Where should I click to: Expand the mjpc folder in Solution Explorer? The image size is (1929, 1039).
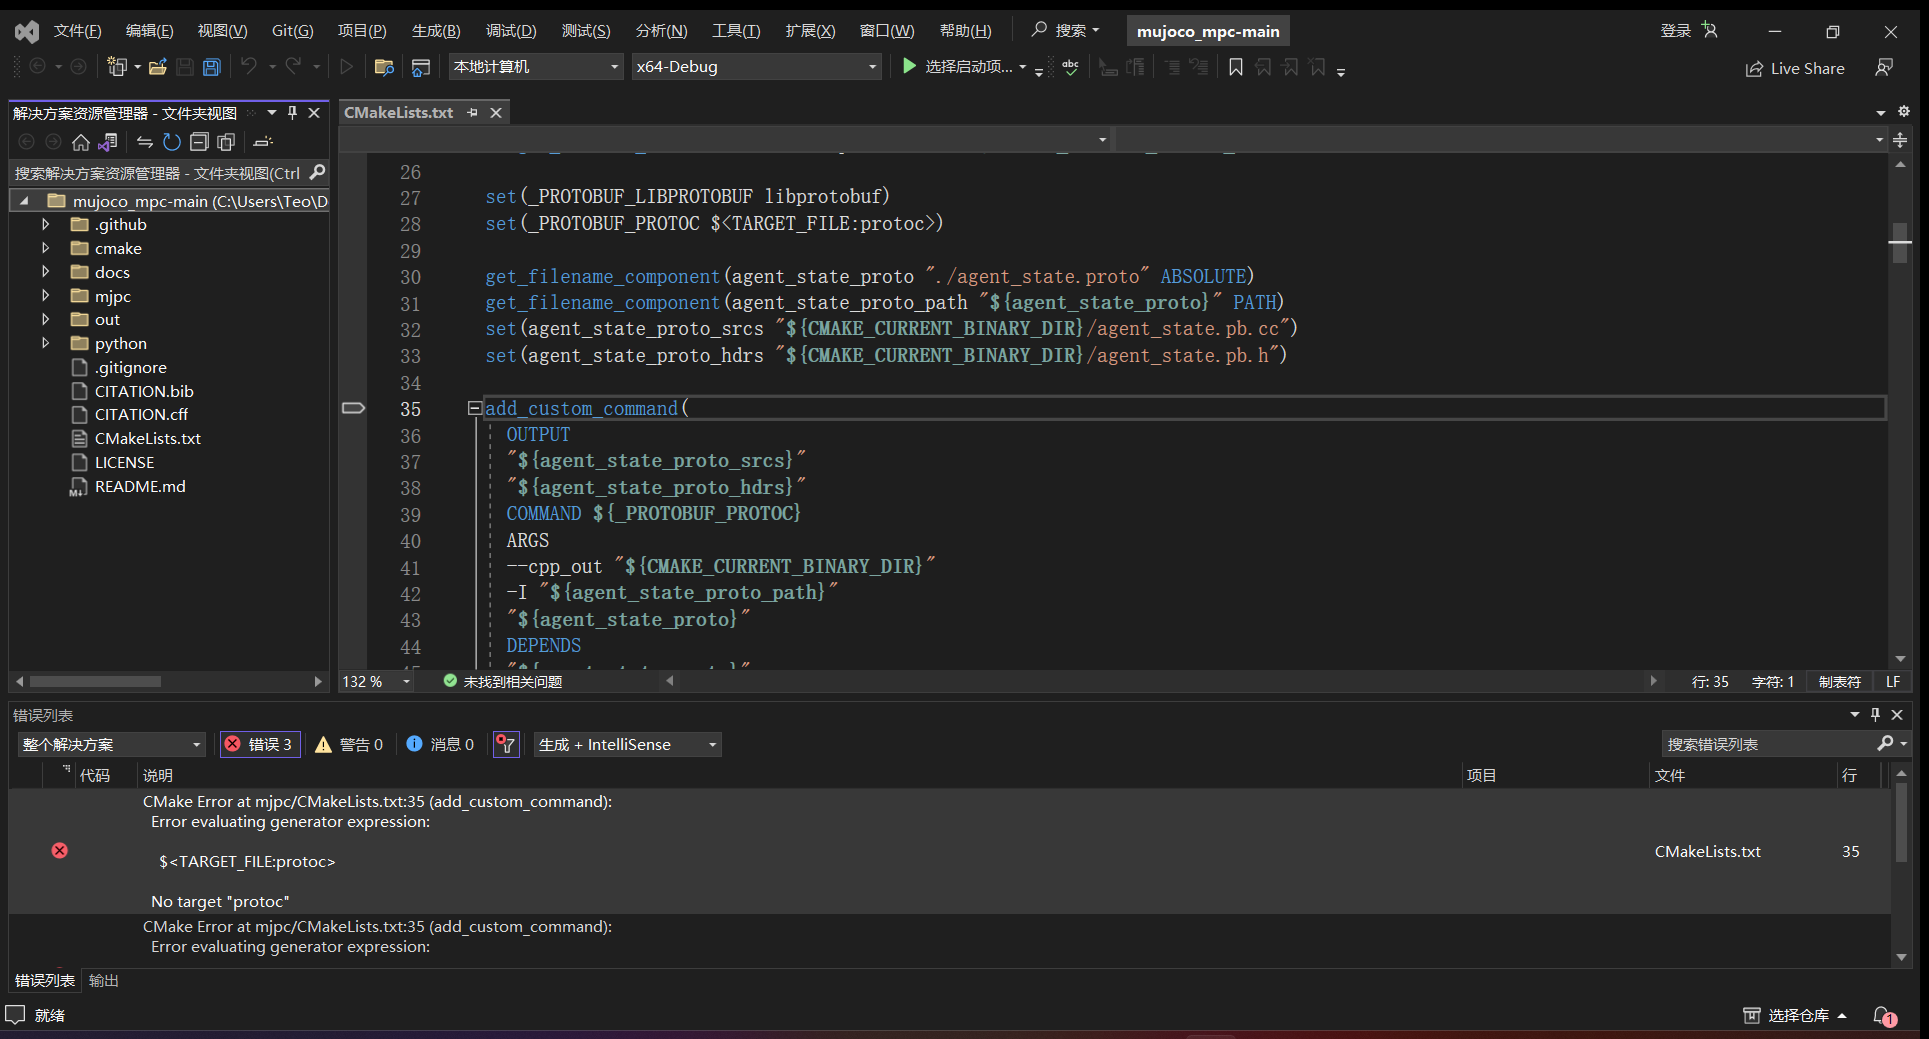46,295
